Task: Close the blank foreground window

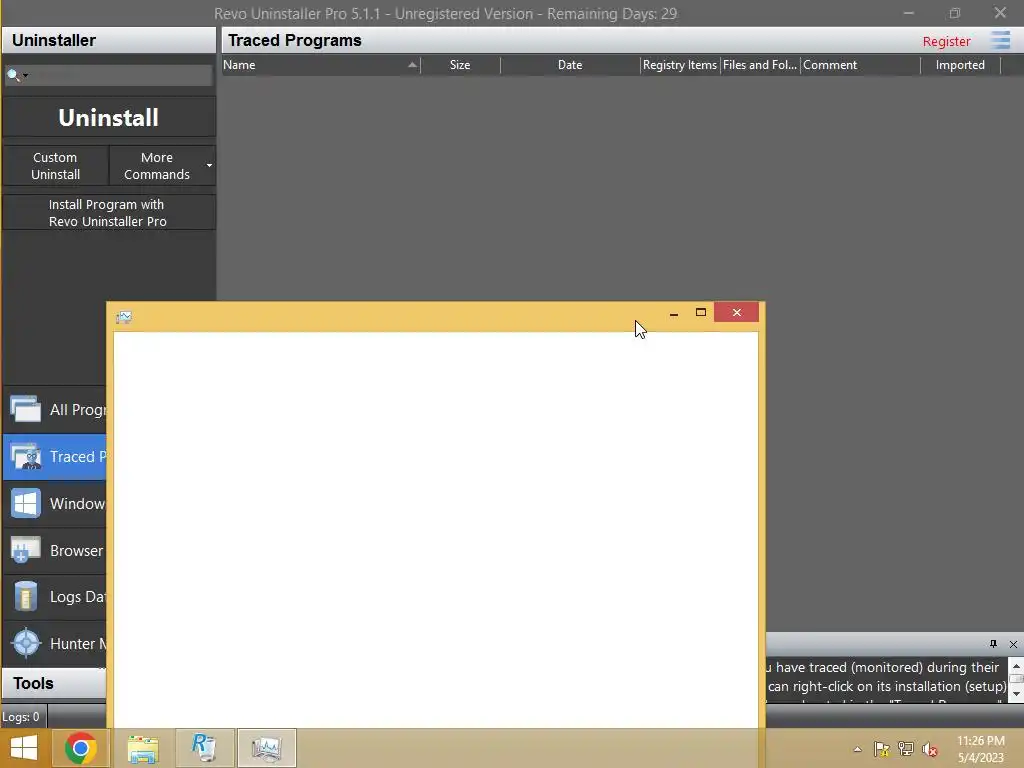Action: pos(737,312)
